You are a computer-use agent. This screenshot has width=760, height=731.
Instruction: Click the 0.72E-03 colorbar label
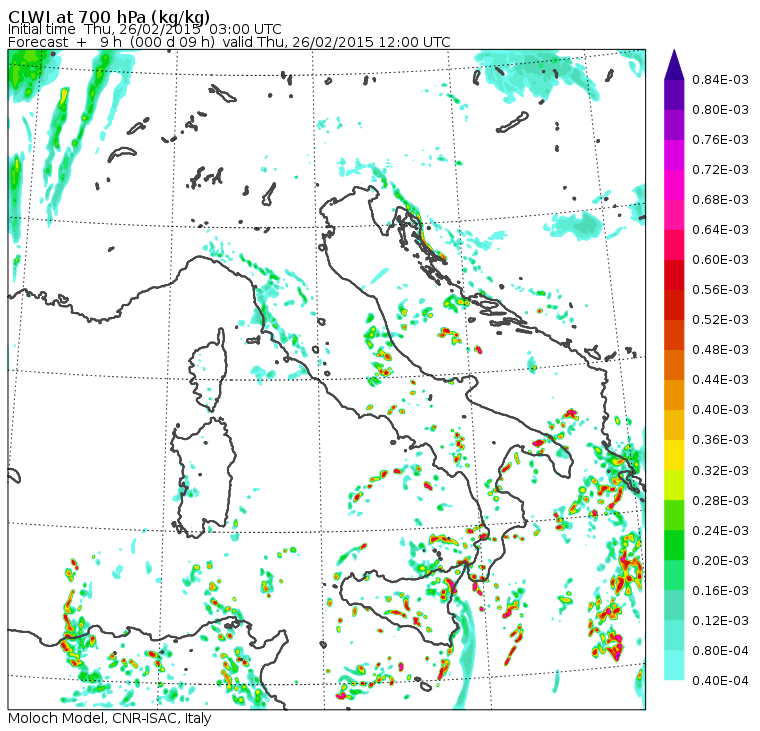(720, 170)
